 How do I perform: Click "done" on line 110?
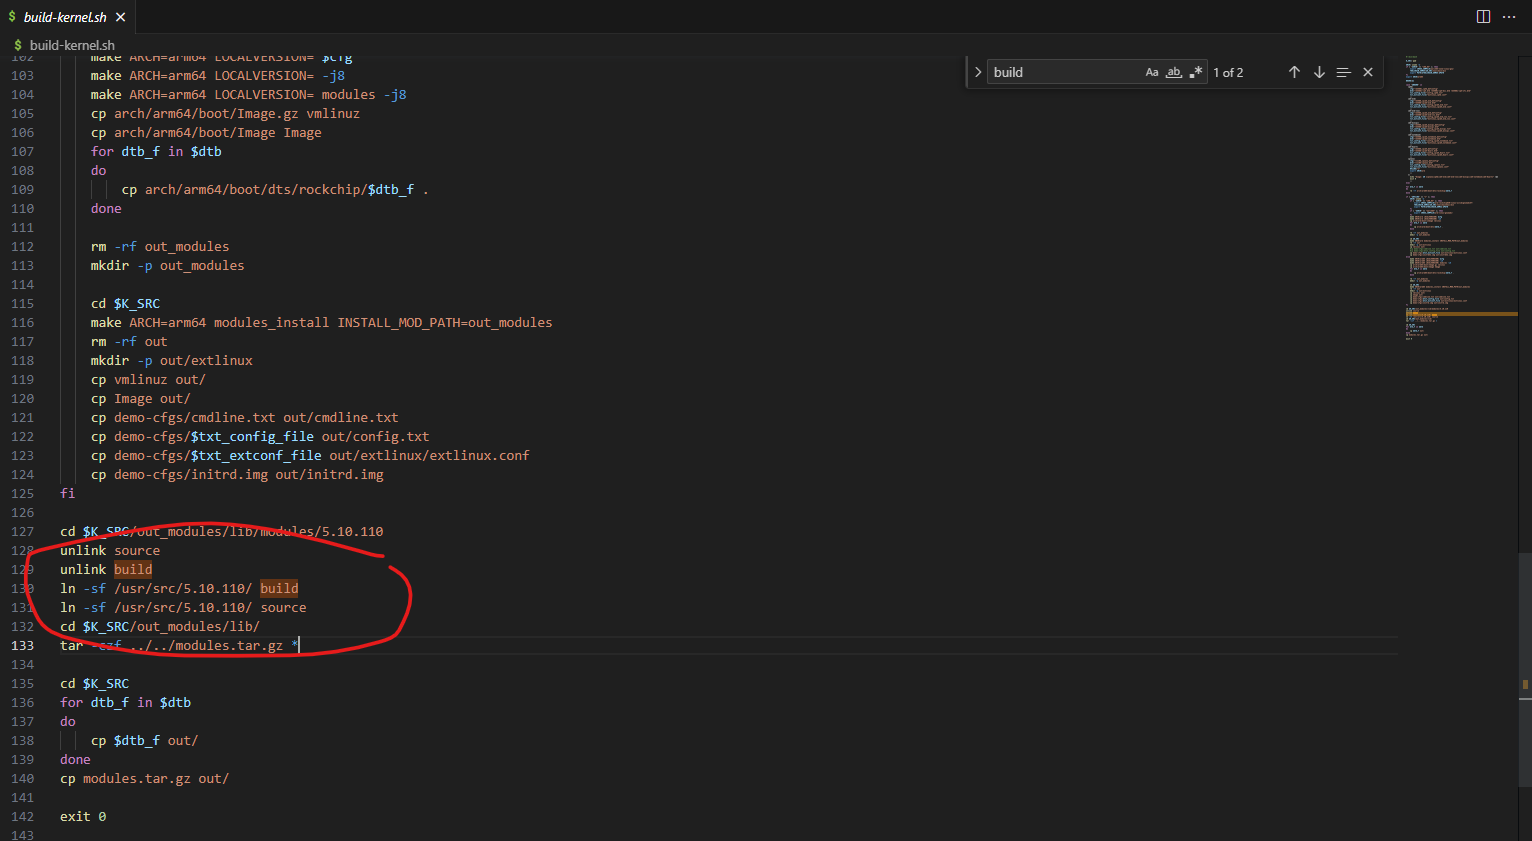coord(106,208)
